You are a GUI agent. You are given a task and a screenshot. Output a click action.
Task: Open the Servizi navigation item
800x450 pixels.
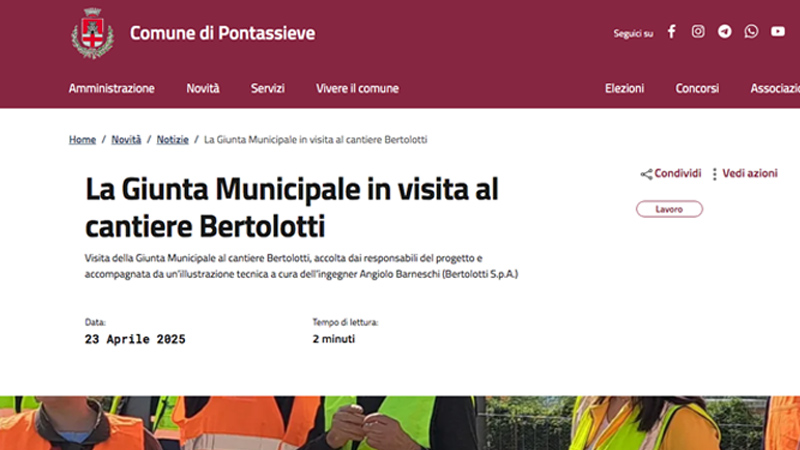point(267,88)
